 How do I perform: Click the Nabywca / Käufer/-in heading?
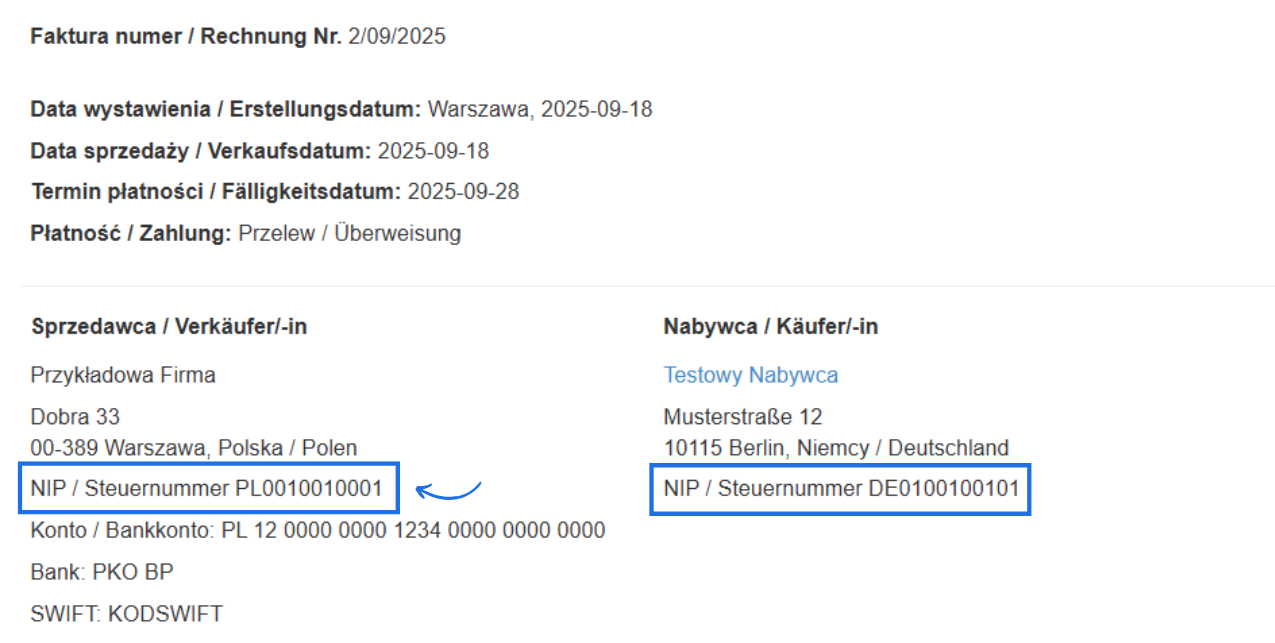click(x=770, y=326)
